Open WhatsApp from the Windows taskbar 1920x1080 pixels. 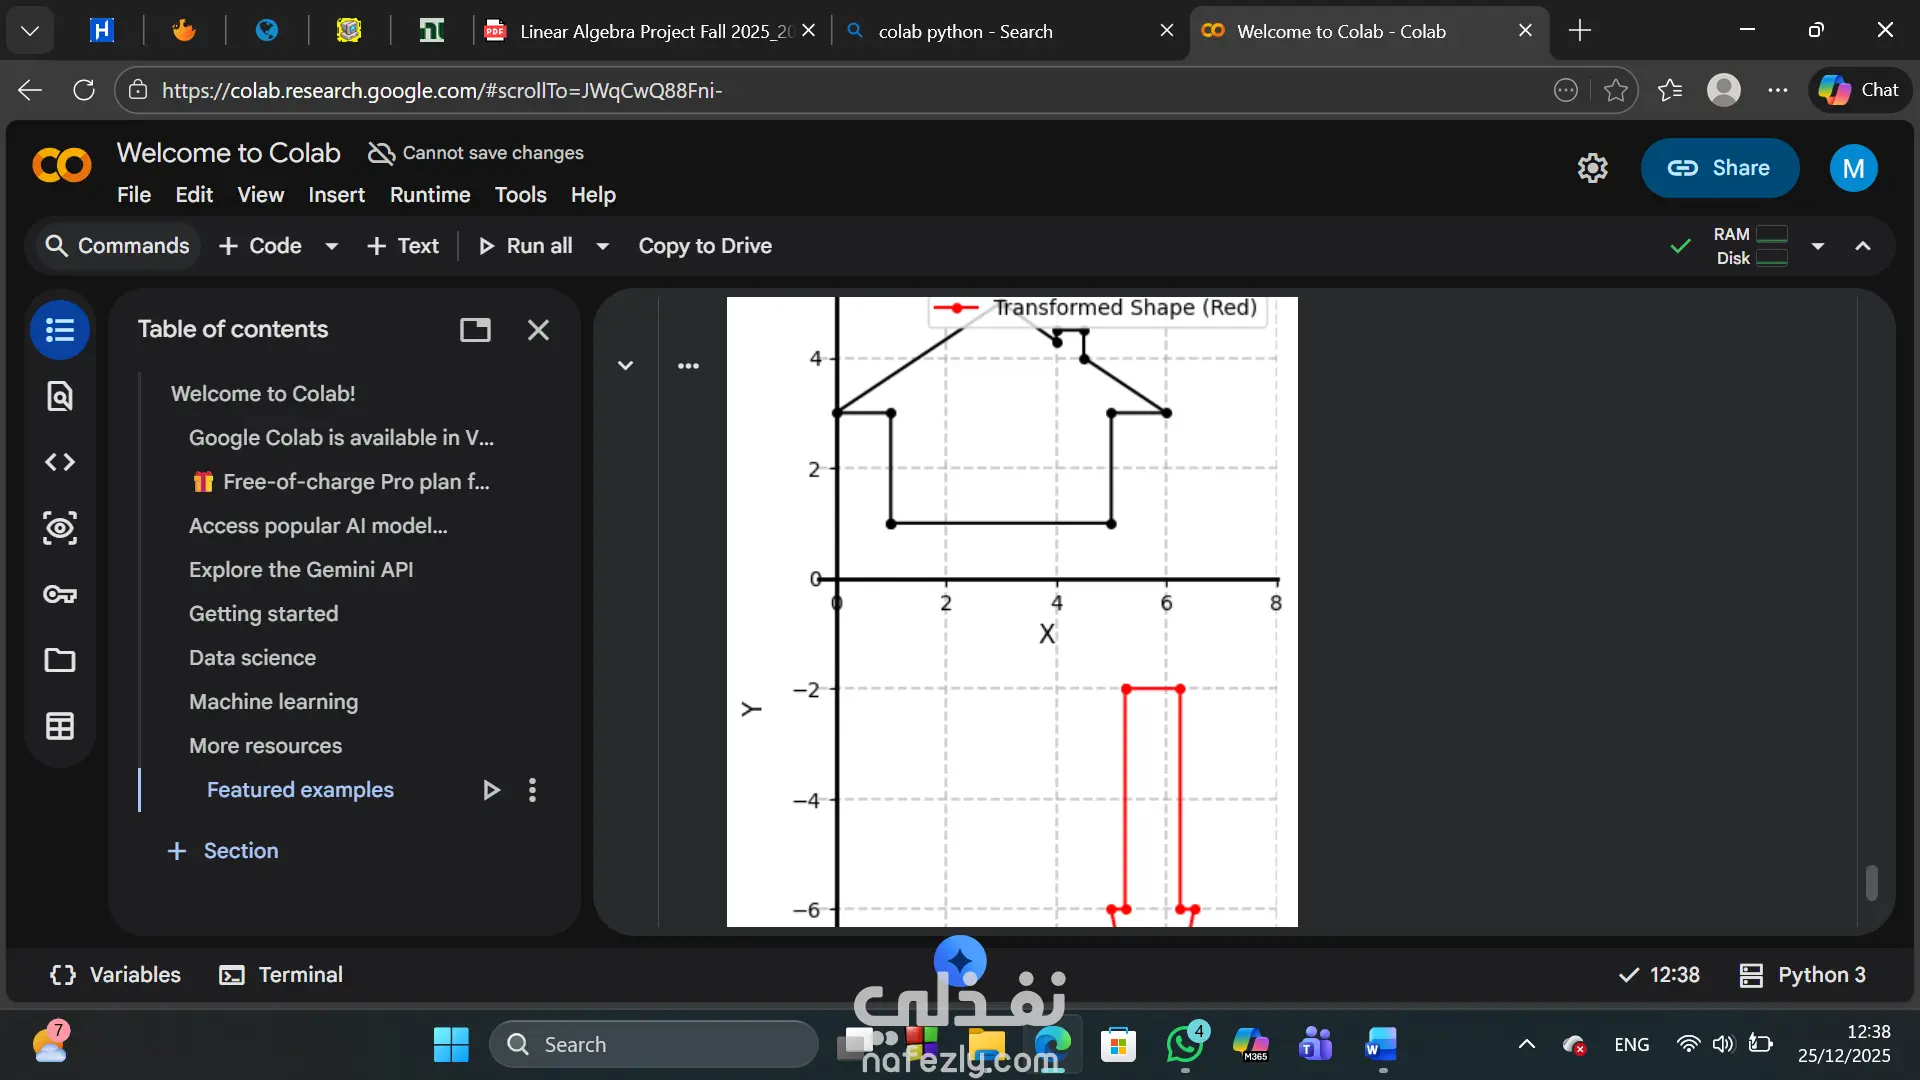(1185, 1045)
